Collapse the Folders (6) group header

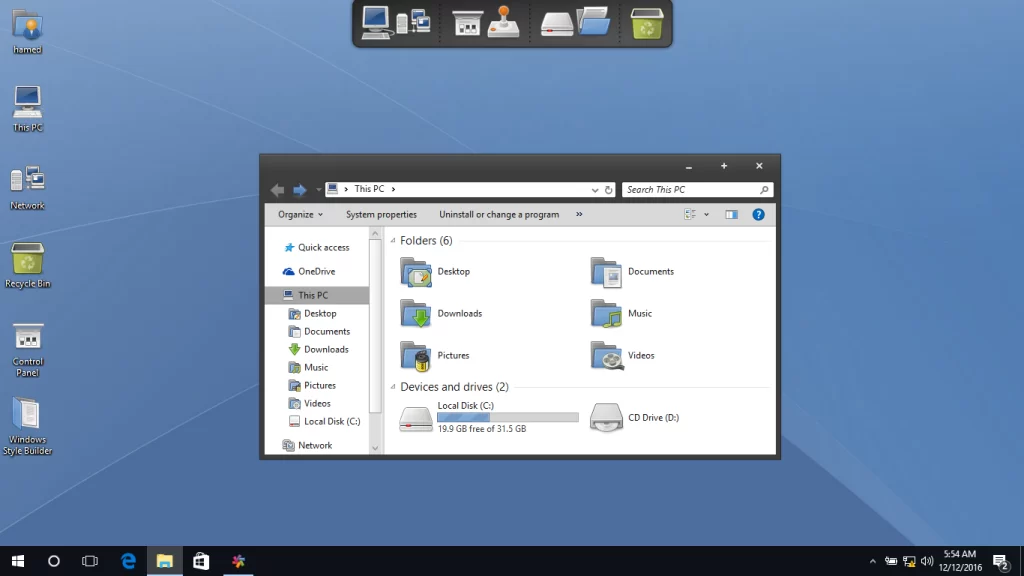click(392, 241)
